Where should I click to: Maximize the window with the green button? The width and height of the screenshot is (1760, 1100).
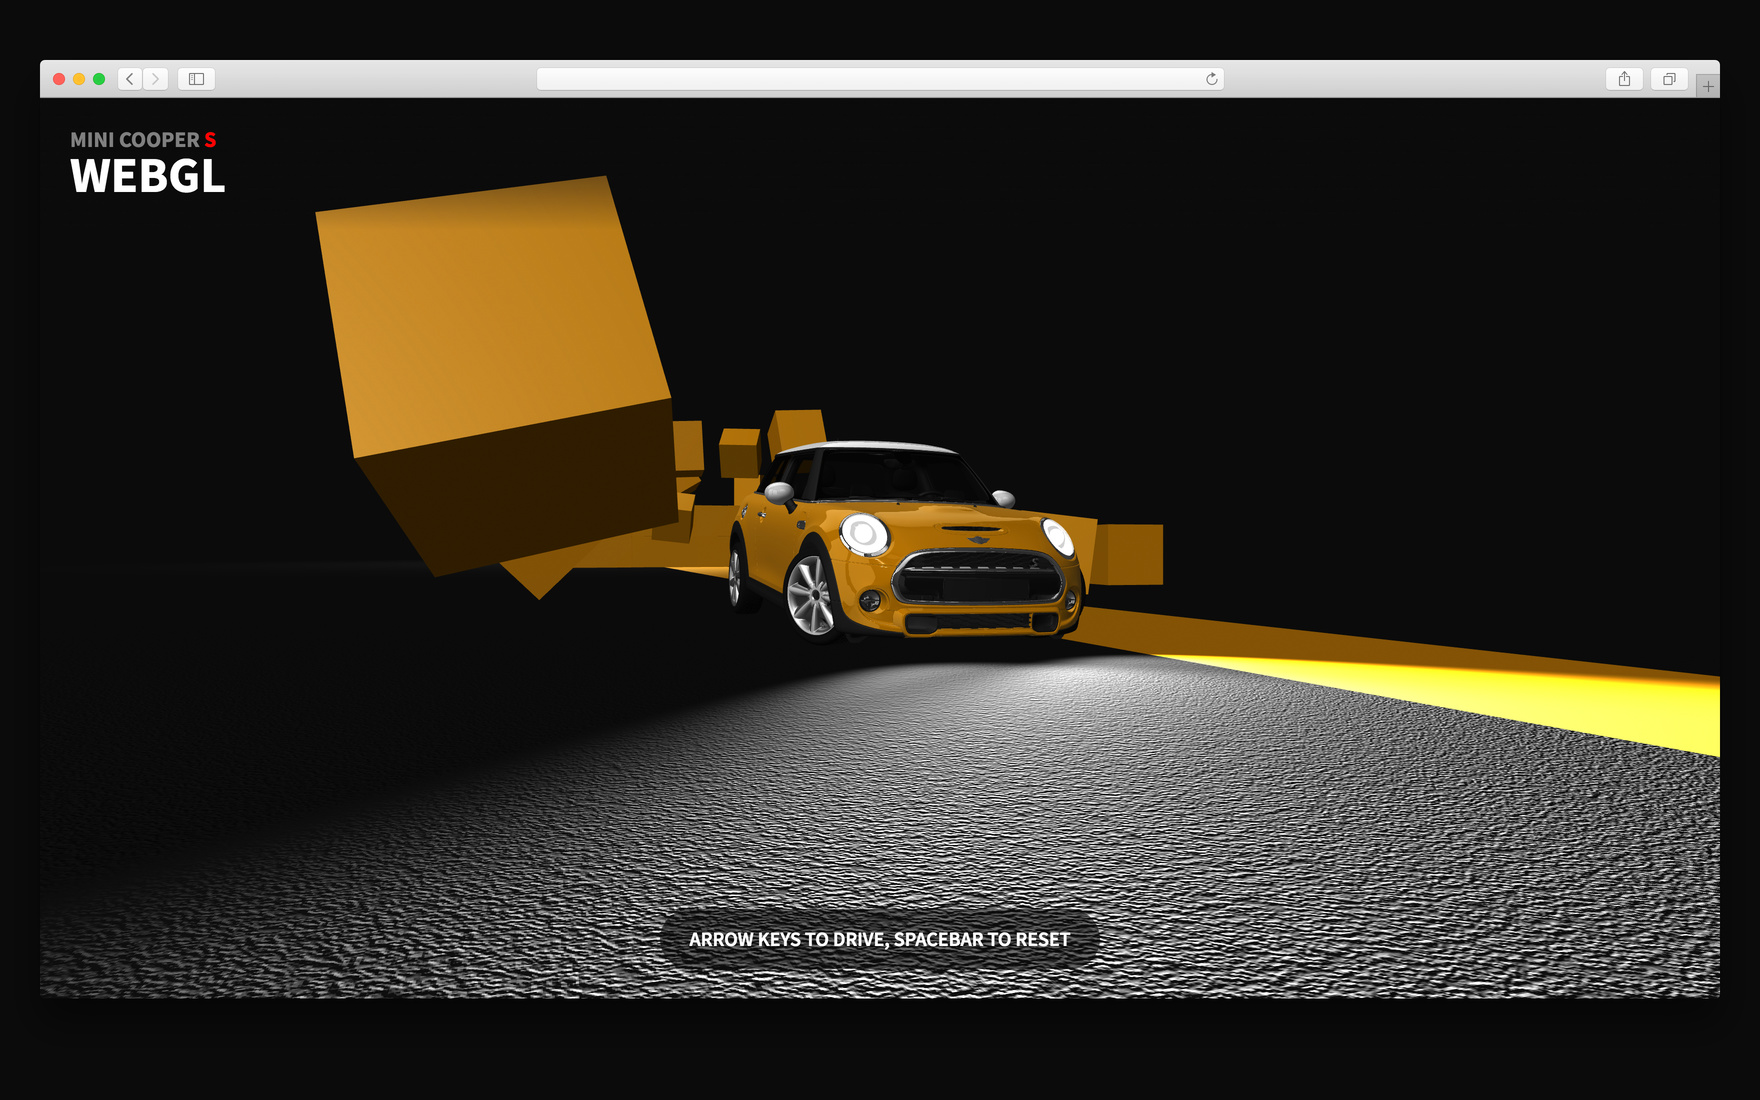pyautogui.click(x=99, y=79)
